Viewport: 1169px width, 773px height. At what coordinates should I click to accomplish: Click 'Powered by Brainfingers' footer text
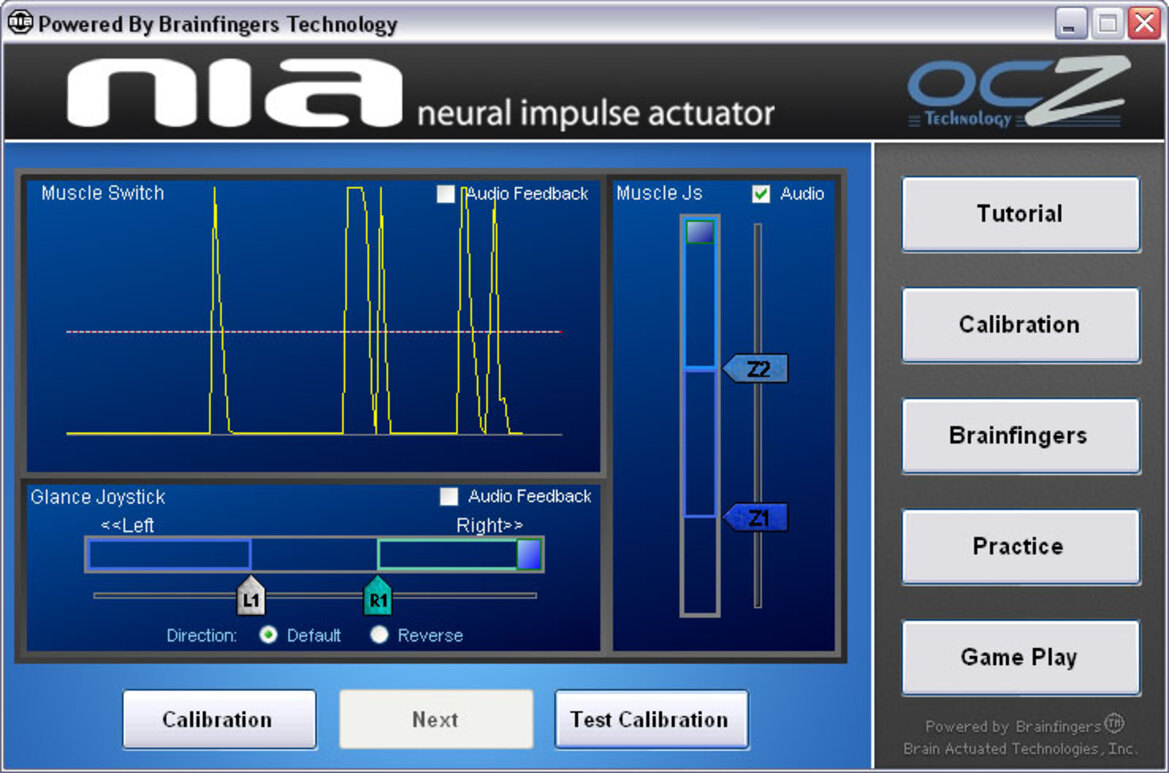[x=1024, y=725]
